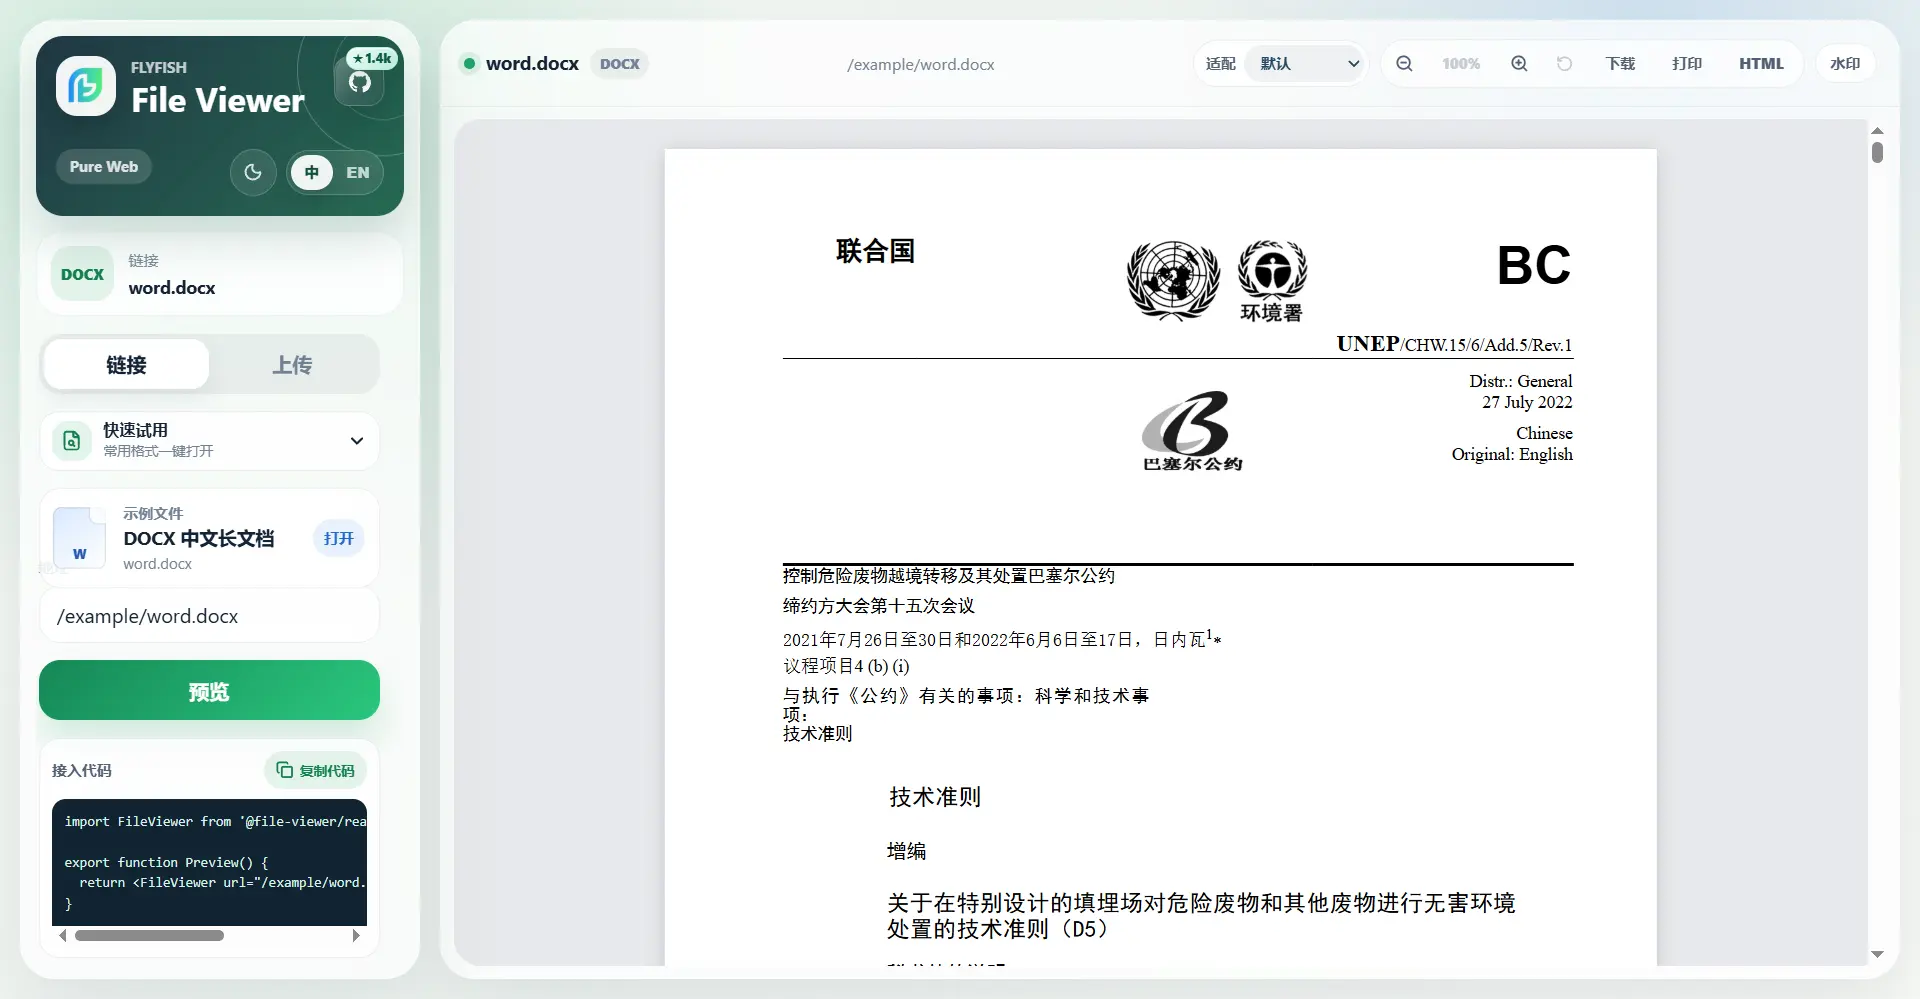Click the reset rotation icon
The height and width of the screenshot is (999, 1920).
coord(1564,63)
